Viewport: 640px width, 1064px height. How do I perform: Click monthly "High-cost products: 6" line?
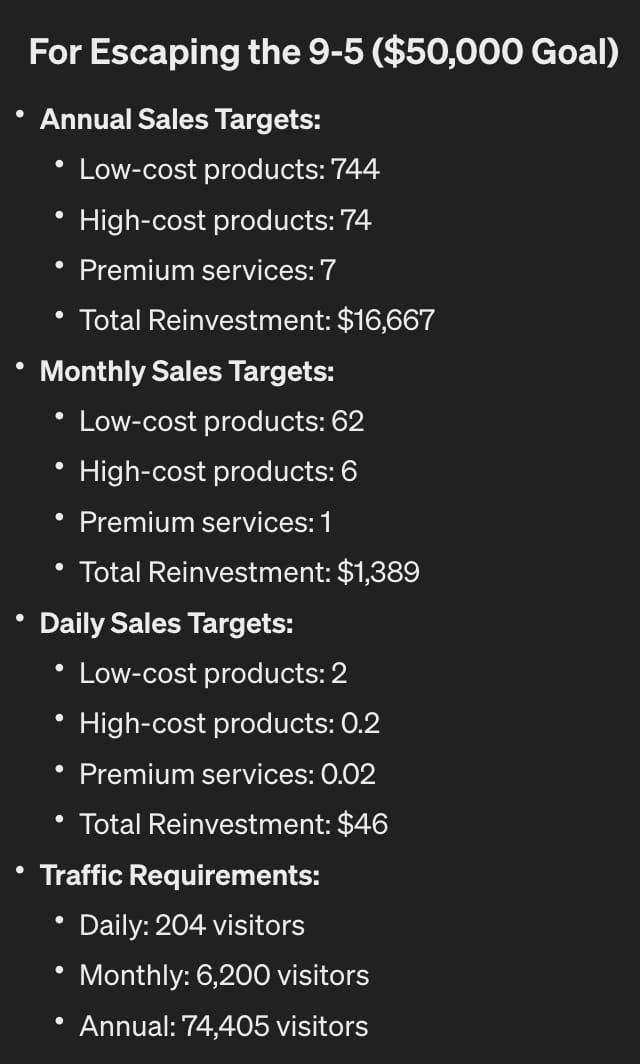click(218, 472)
